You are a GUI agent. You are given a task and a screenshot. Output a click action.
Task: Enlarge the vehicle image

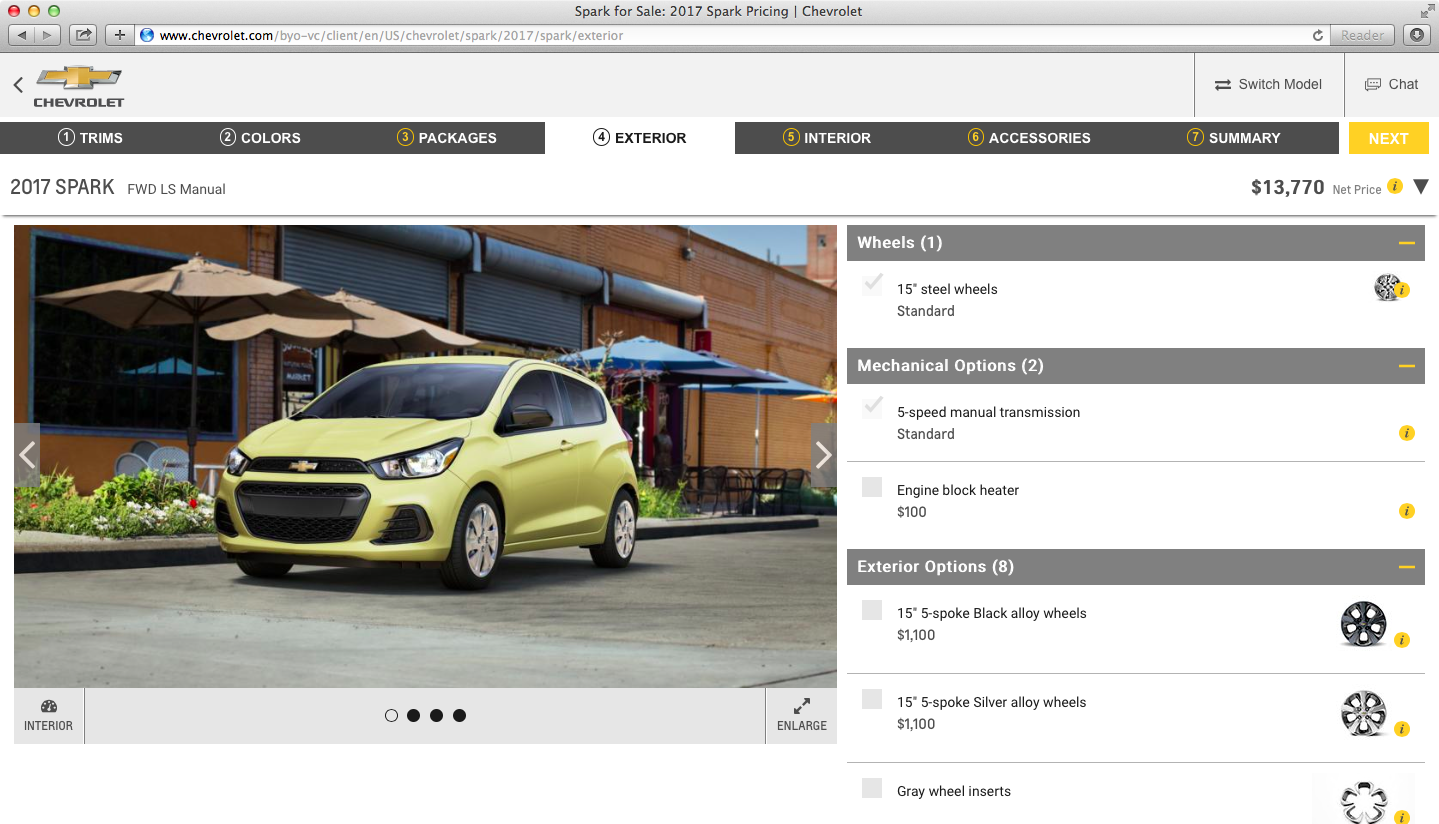click(x=802, y=716)
